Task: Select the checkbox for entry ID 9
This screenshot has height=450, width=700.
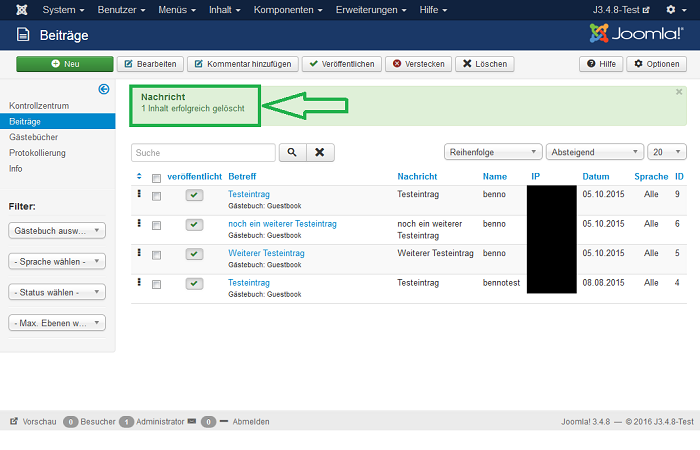Action: click(x=156, y=196)
